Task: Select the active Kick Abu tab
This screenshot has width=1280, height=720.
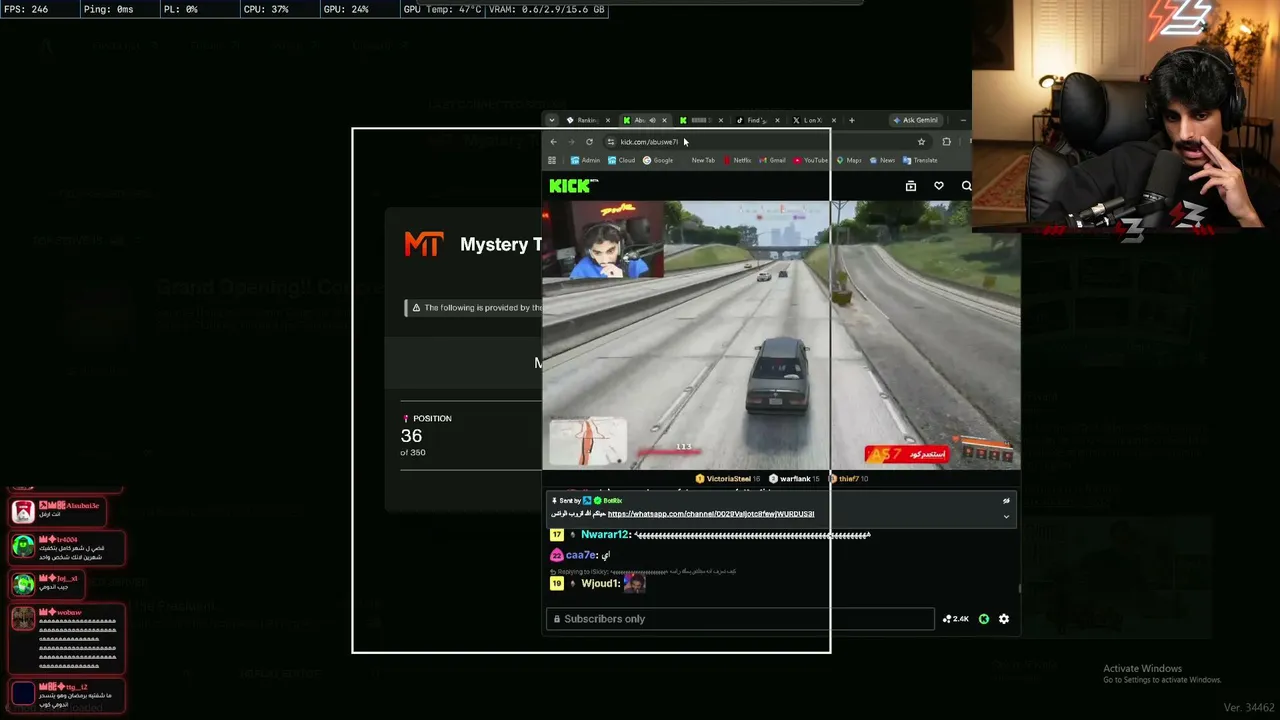Action: tap(645, 121)
